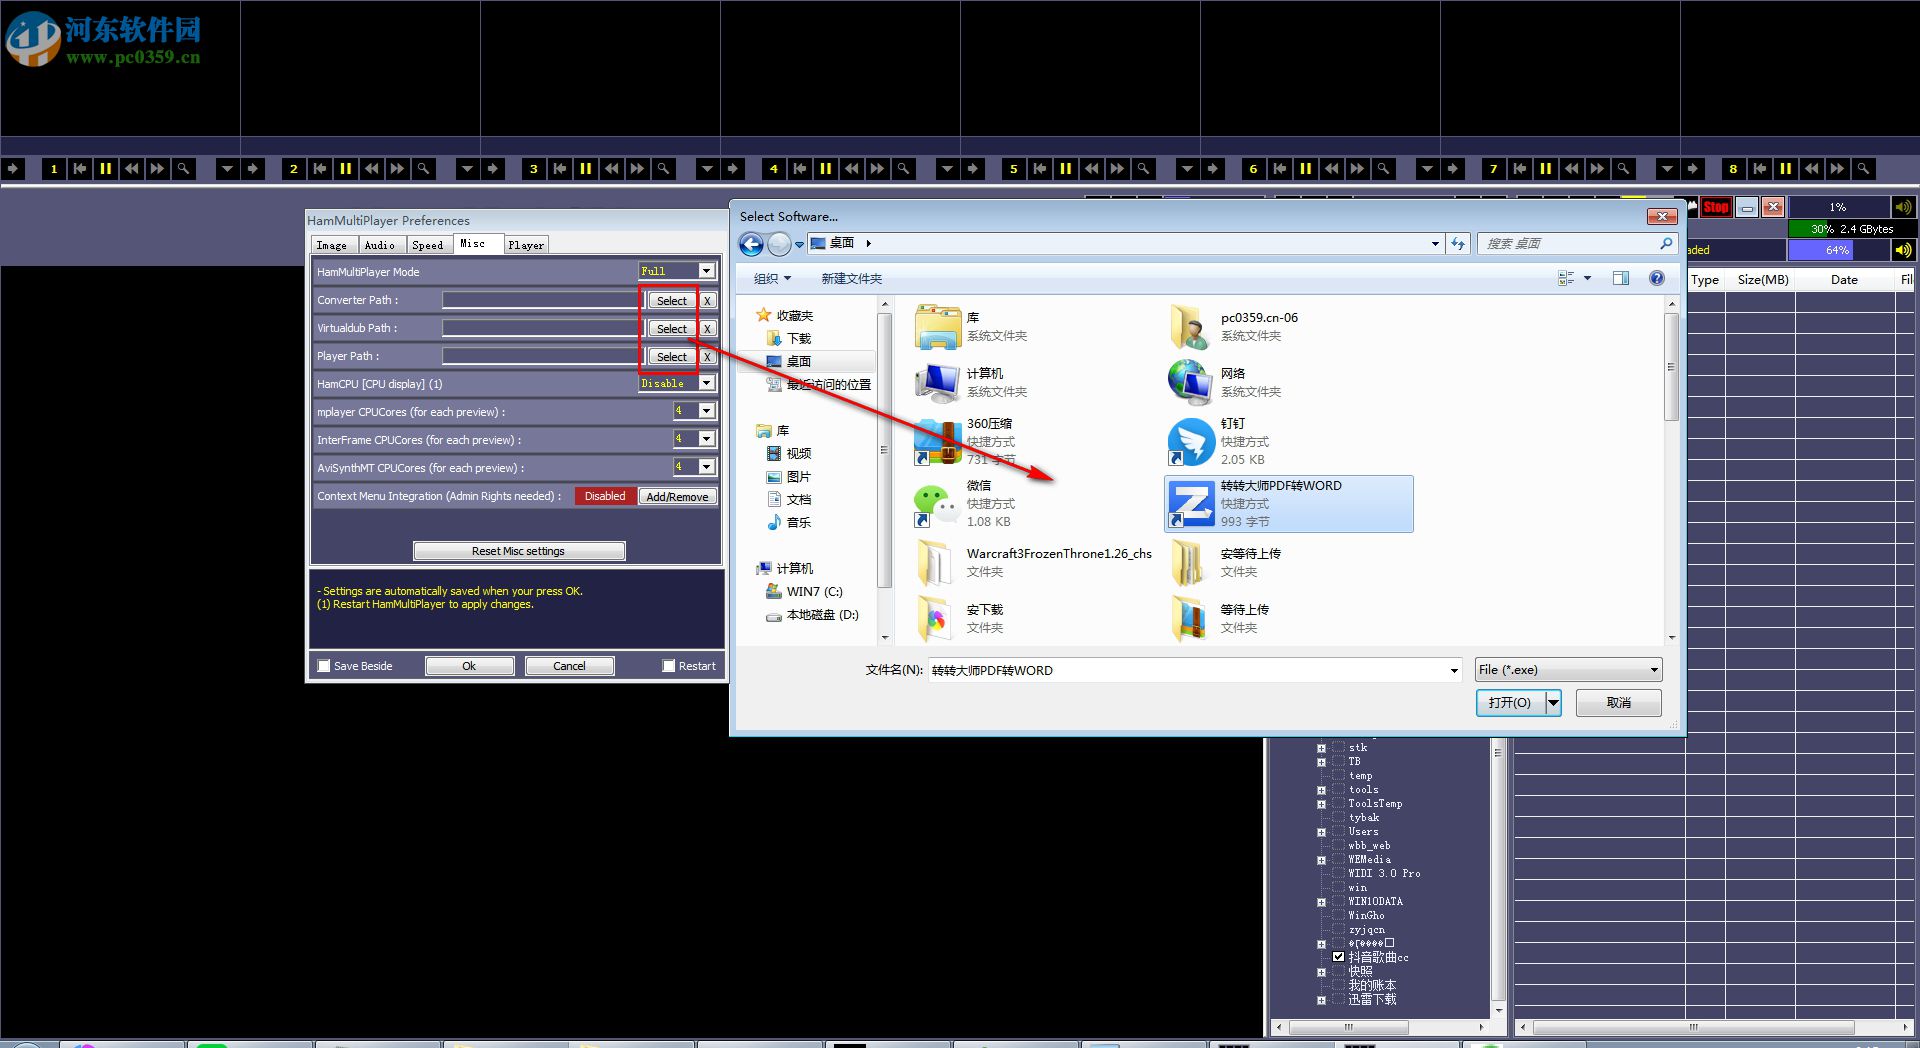Click the back arrow in file dialog
The image size is (1920, 1048).
tap(751, 243)
